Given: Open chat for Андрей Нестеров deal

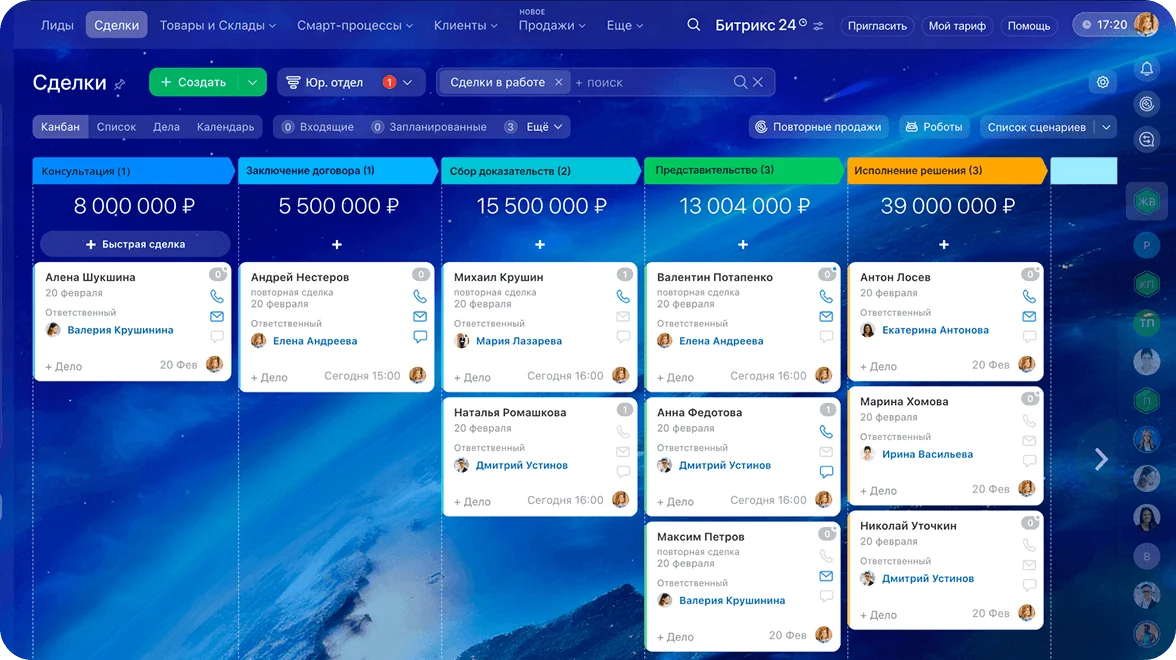Looking at the screenshot, I should 420,337.
